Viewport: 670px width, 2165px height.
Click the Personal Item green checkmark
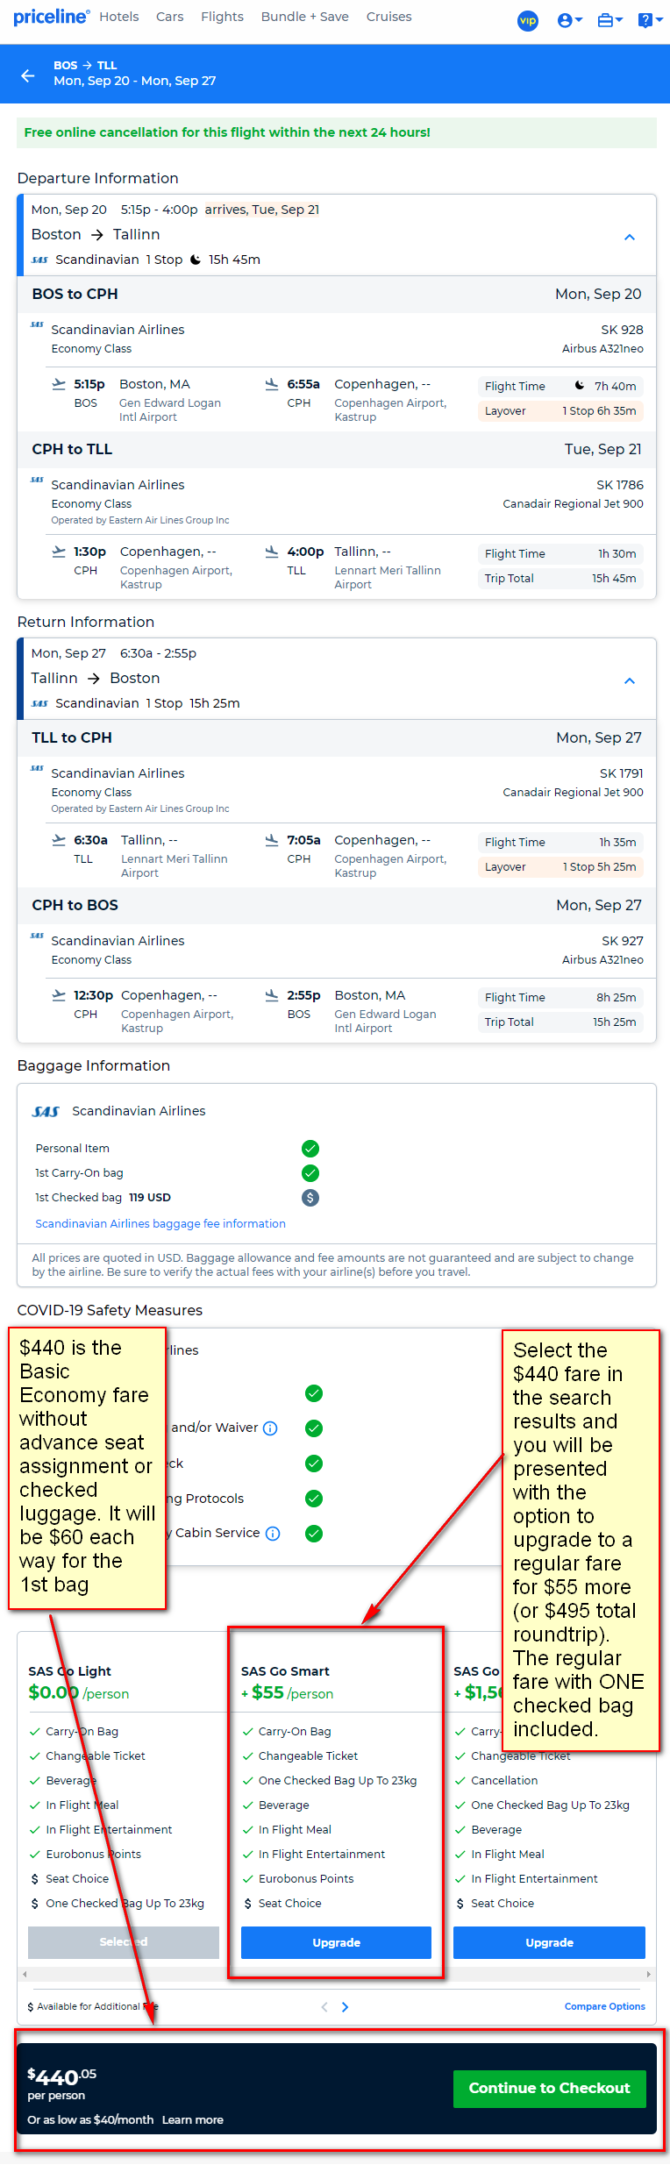[310, 1148]
